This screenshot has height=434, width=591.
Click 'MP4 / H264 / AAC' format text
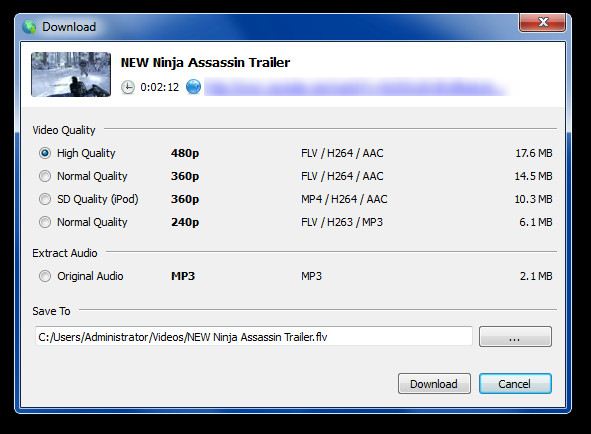pyautogui.click(x=344, y=199)
